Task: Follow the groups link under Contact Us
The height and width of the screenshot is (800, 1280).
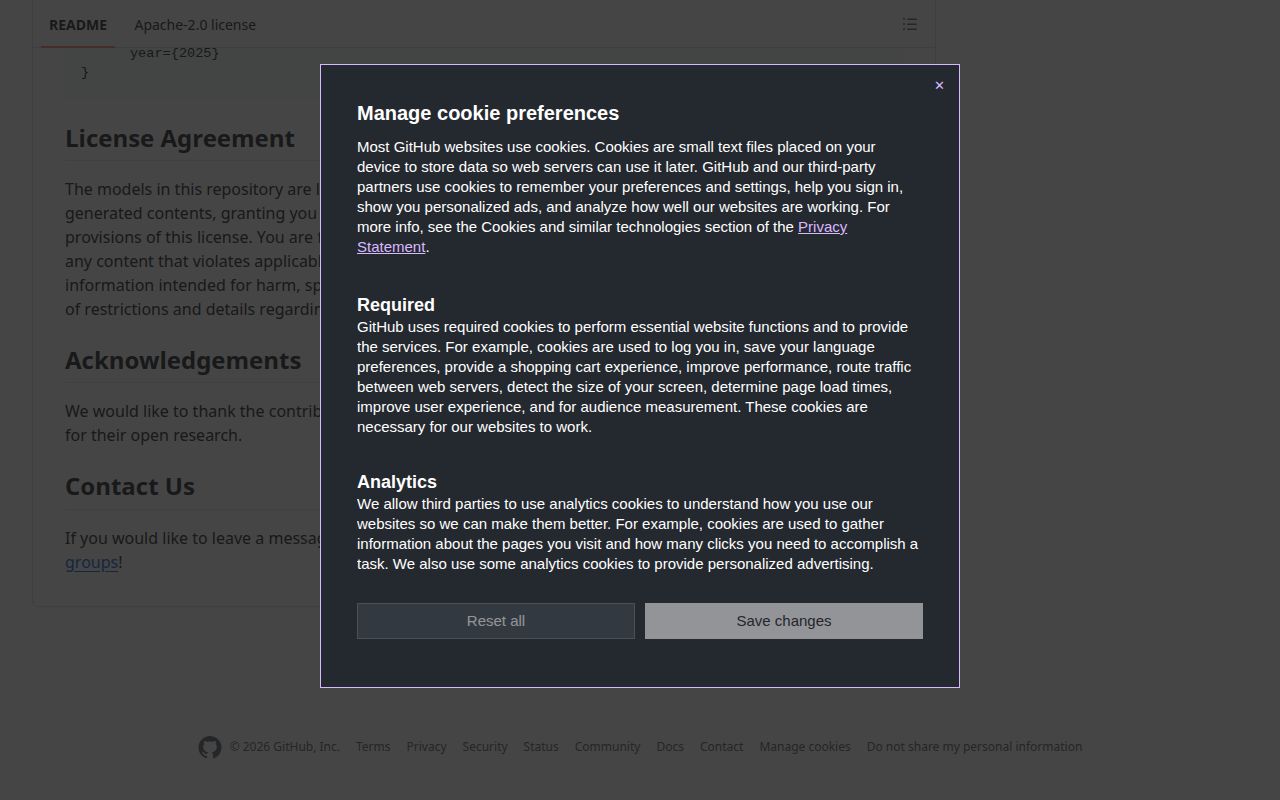Action: click(x=91, y=562)
